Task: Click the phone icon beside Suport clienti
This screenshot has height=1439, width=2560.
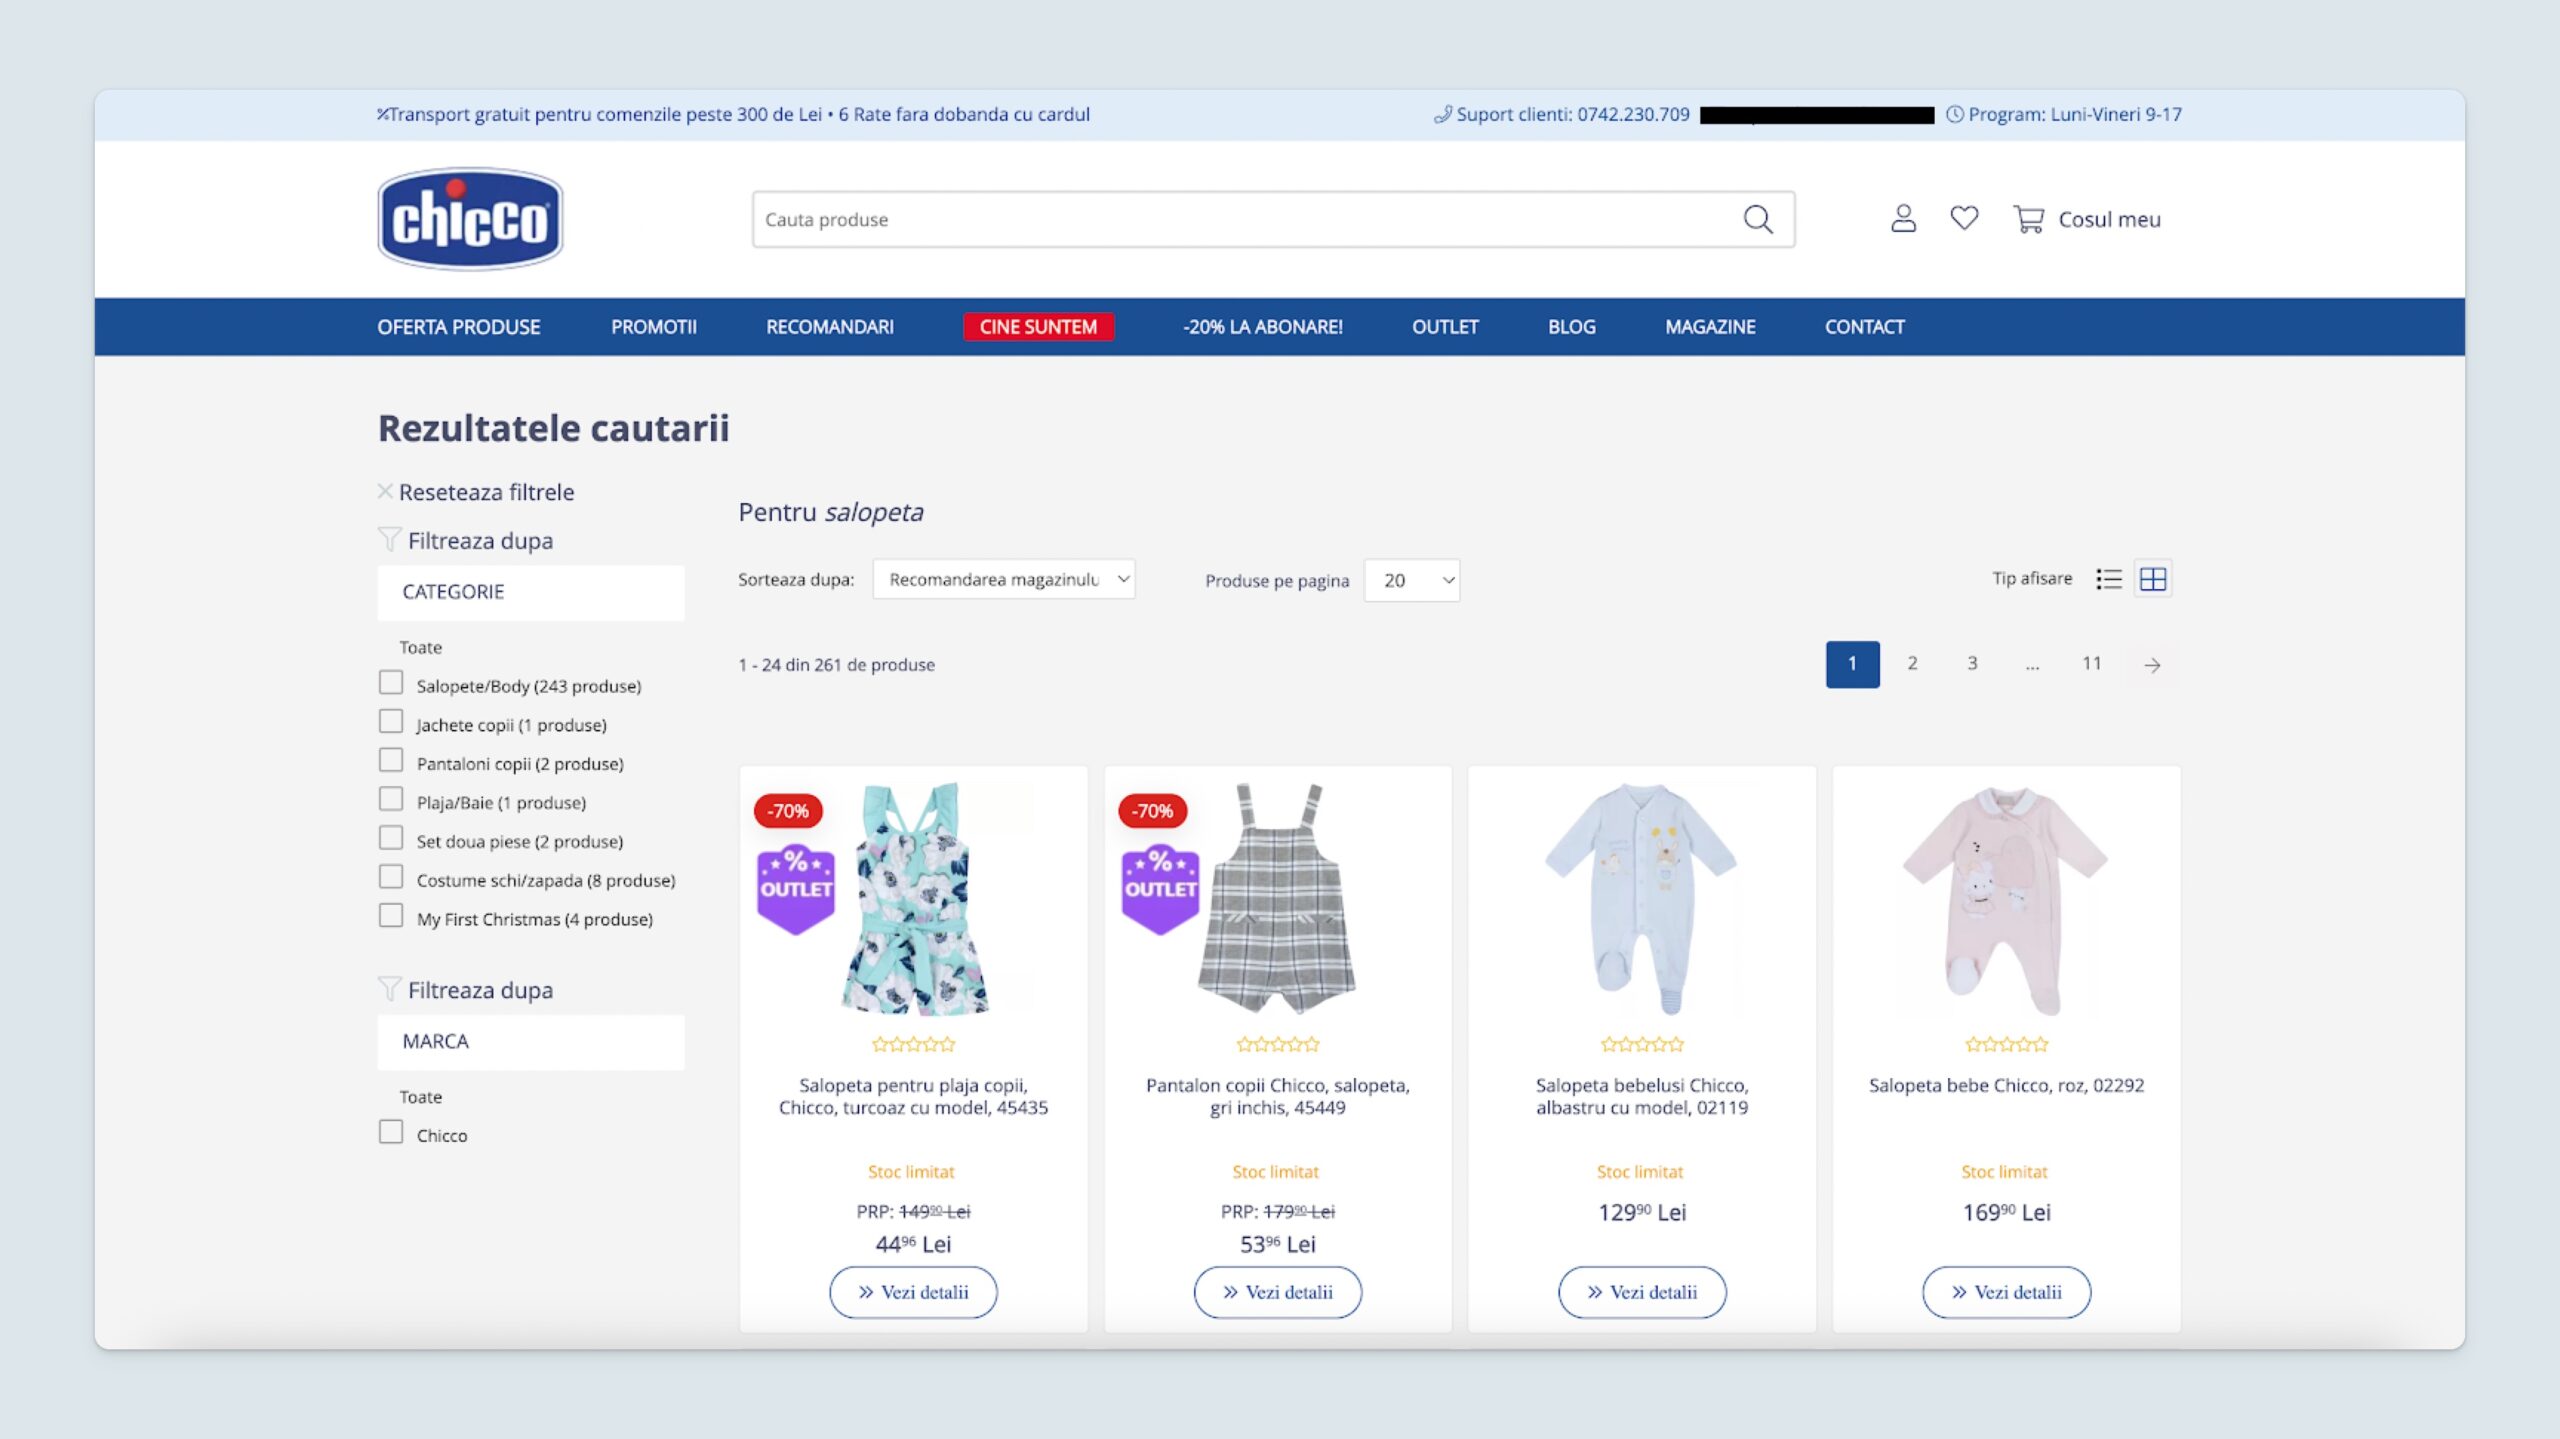Action: tap(1442, 115)
